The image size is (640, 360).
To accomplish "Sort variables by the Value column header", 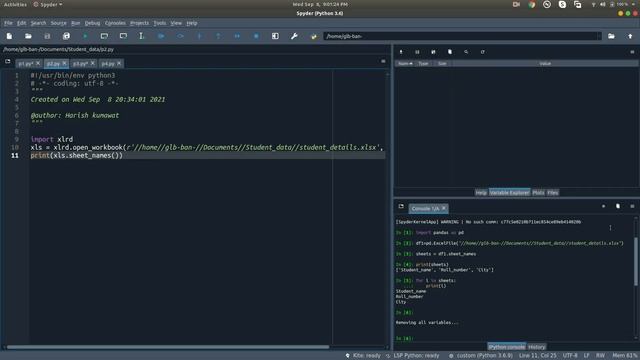I will [x=545, y=64].
